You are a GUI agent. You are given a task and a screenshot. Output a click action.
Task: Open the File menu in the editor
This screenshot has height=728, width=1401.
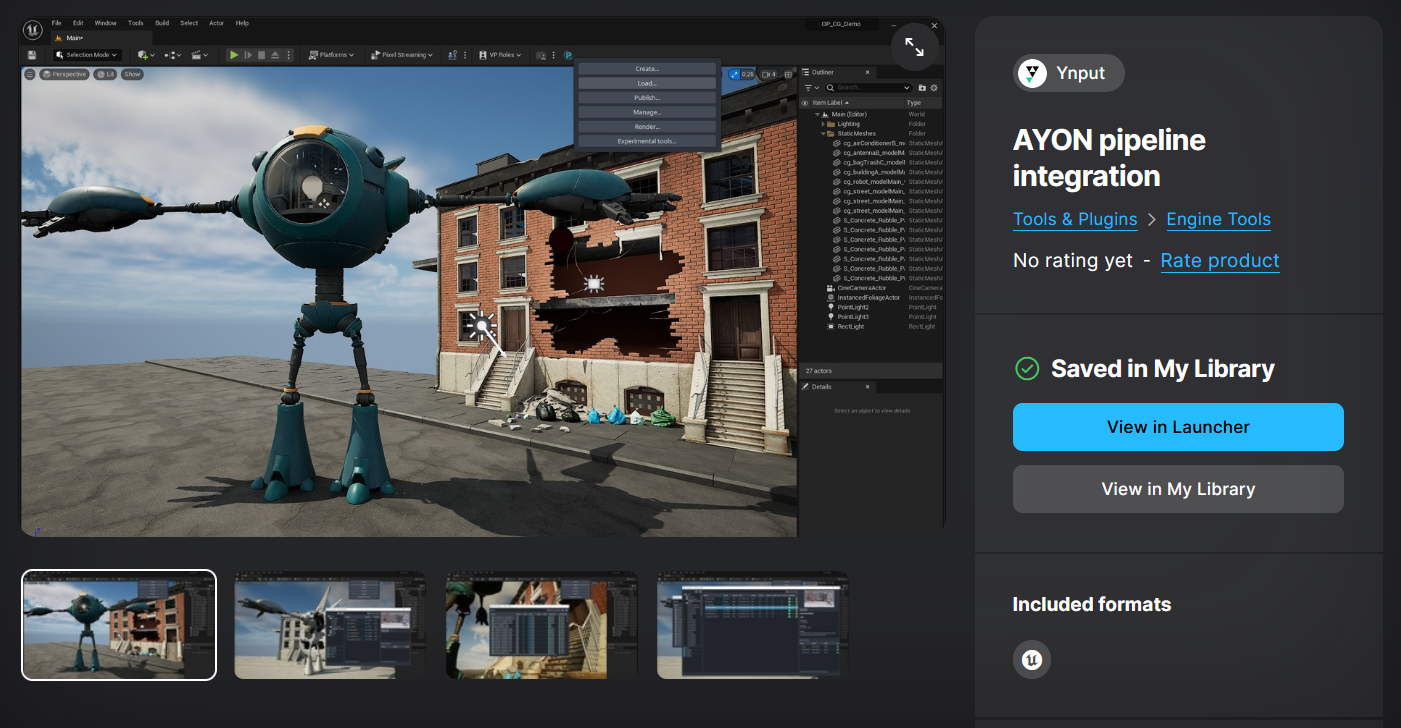pos(56,23)
